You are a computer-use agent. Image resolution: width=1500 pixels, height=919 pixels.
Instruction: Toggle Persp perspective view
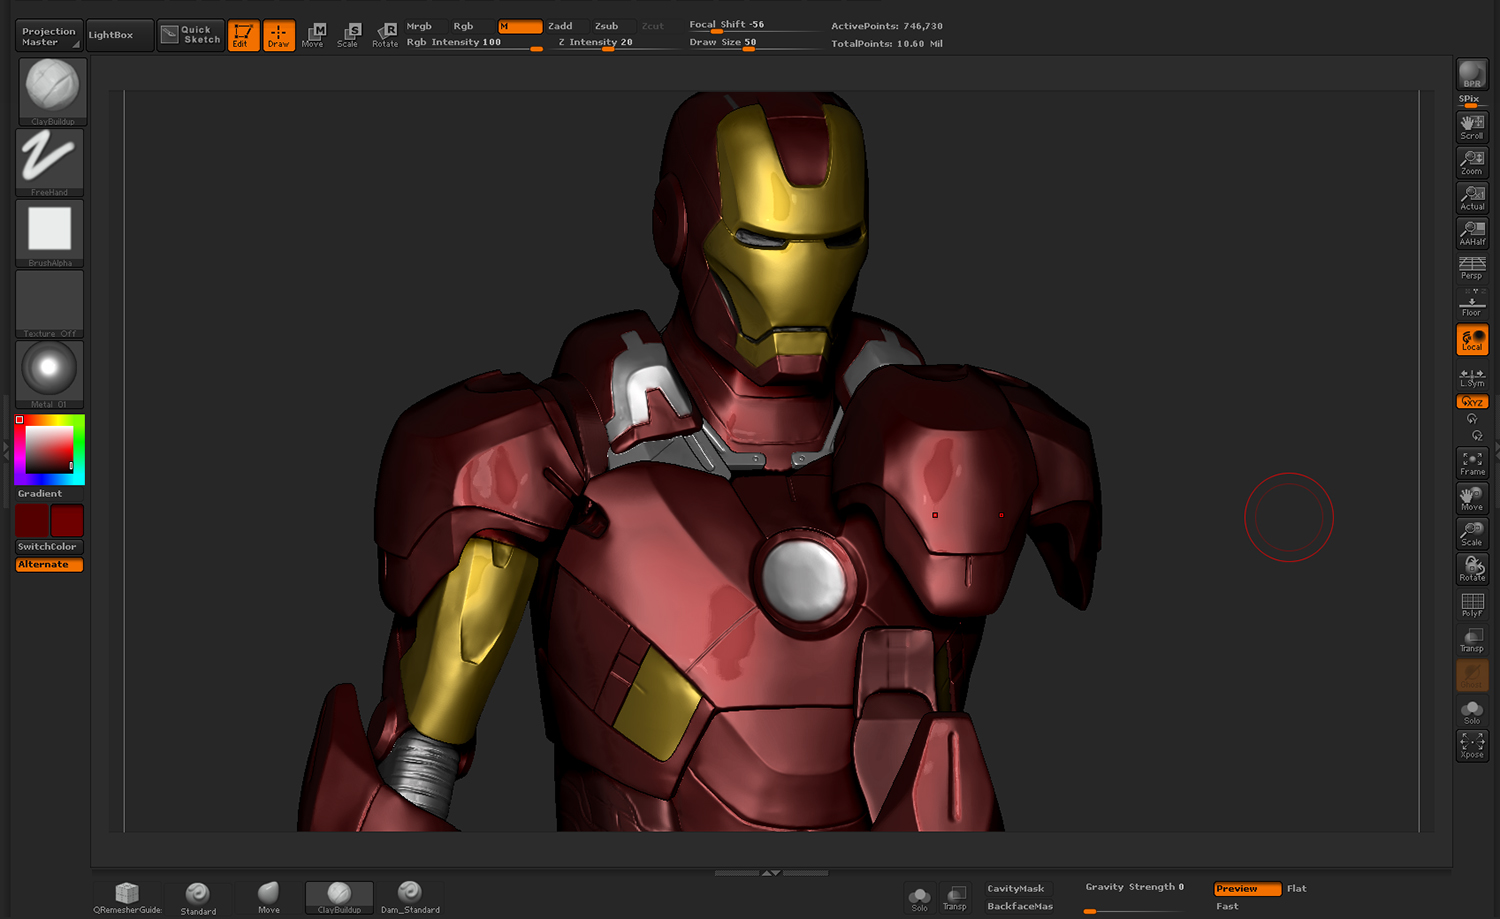[x=1472, y=268]
